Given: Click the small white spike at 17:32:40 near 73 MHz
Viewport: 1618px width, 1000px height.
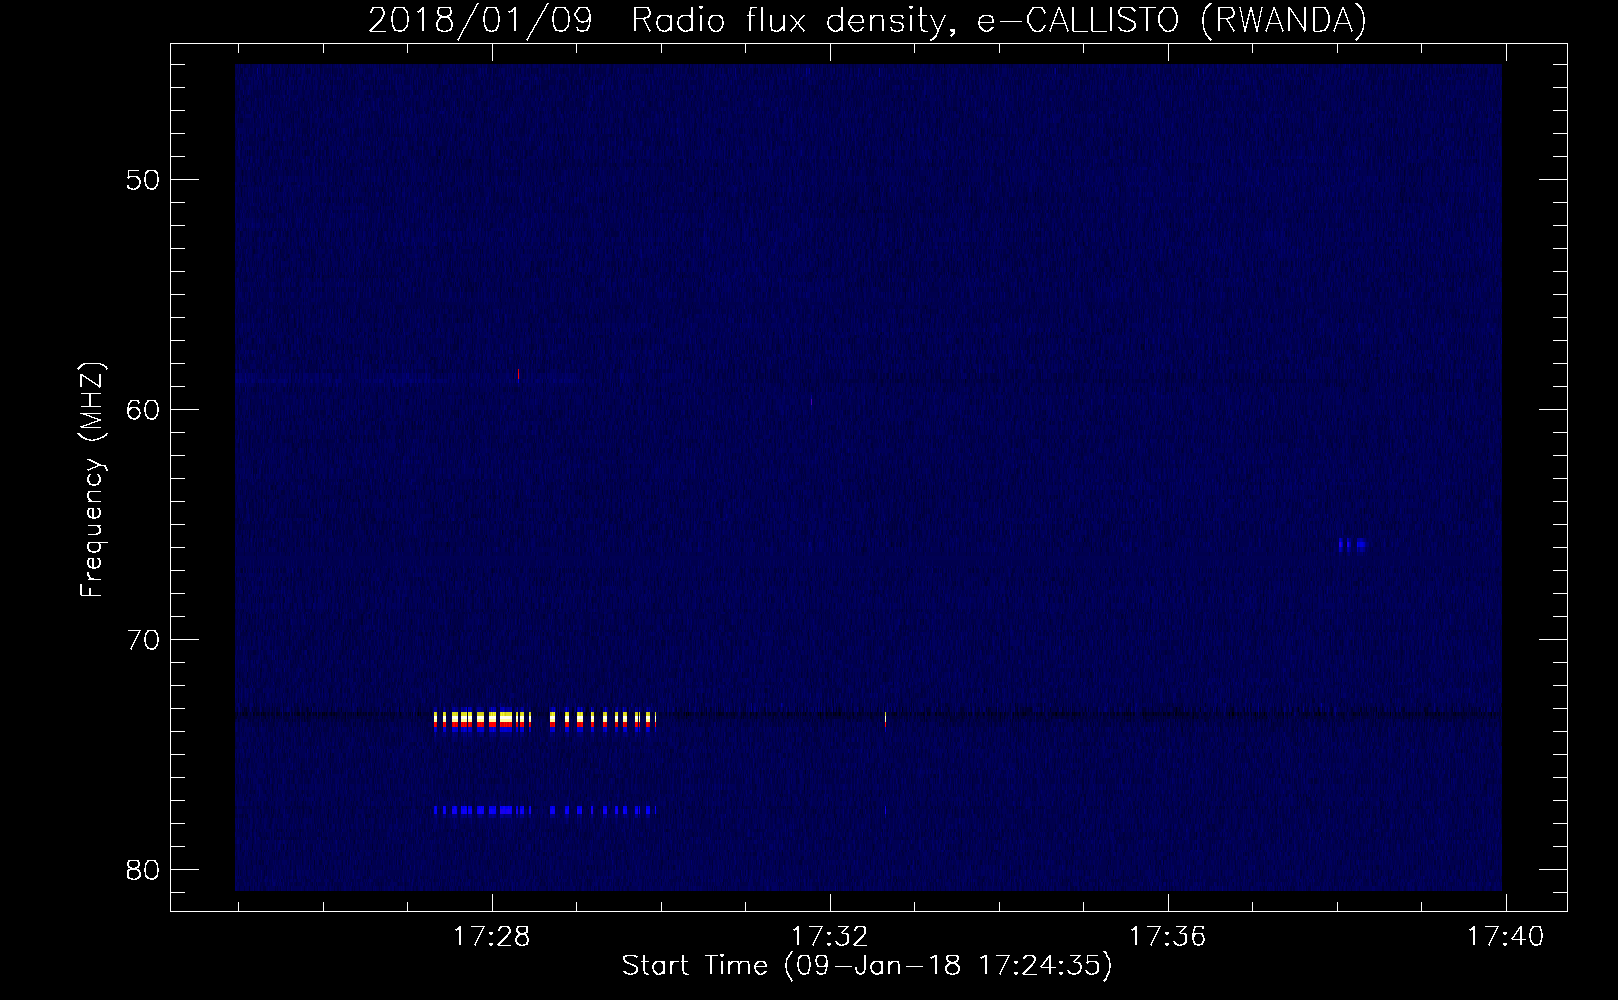Looking at the screenshot, I should (885, 717).
